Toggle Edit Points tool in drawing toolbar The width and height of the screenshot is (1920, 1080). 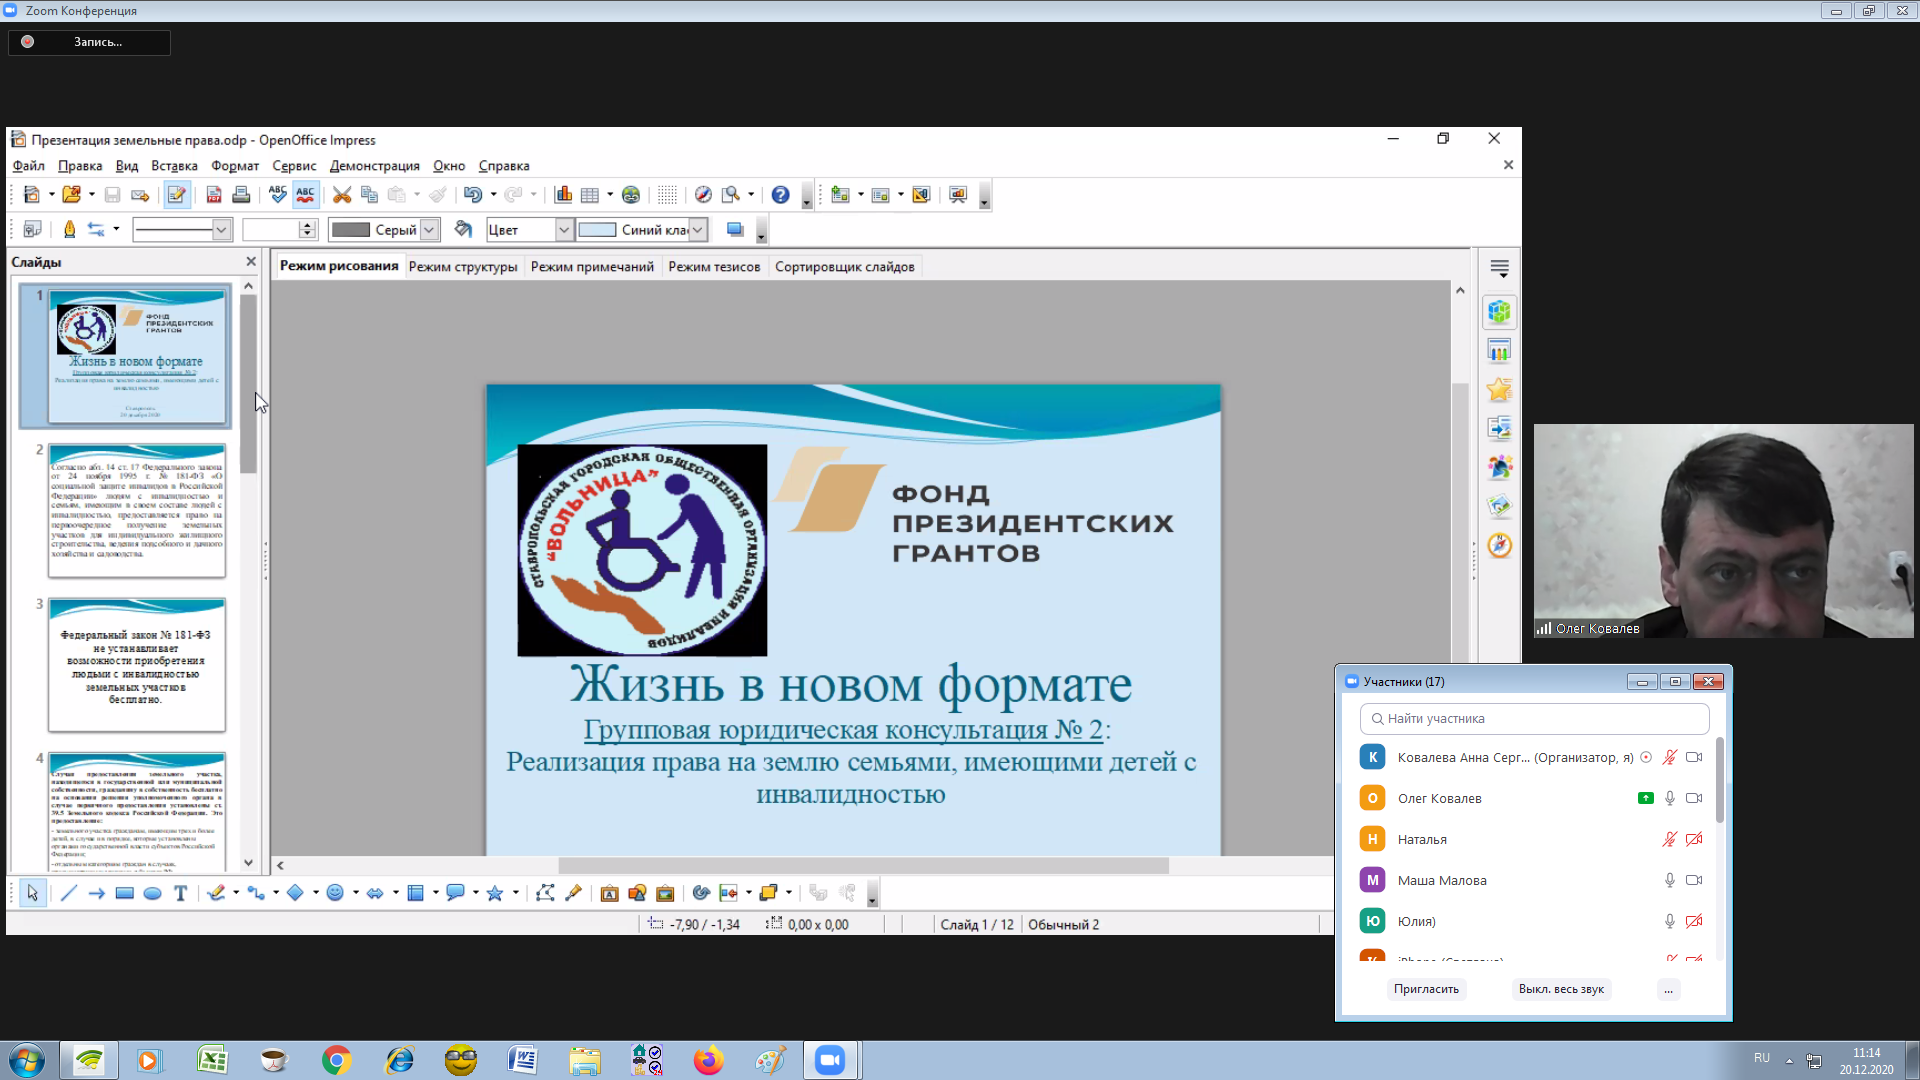545,893
